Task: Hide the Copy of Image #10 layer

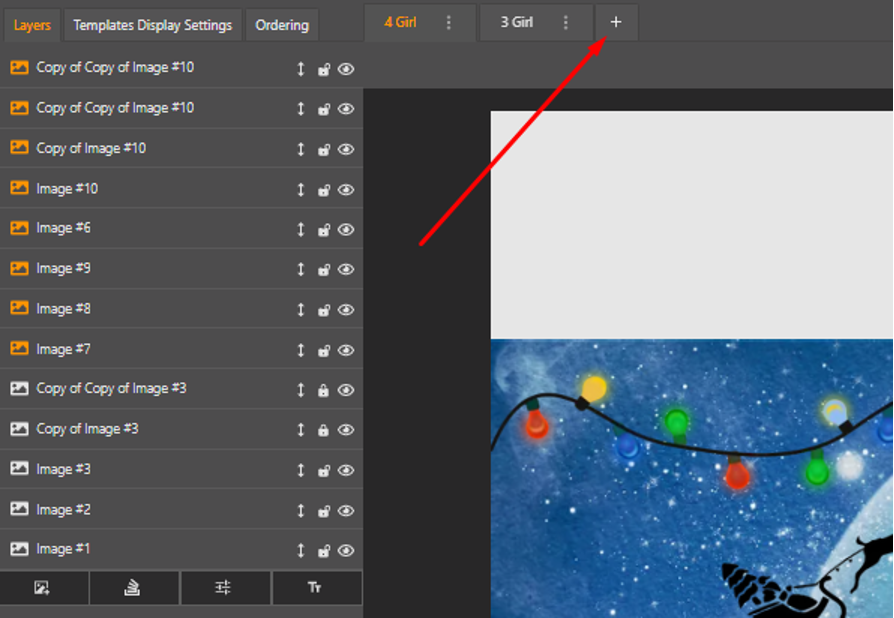Action: 346,149
